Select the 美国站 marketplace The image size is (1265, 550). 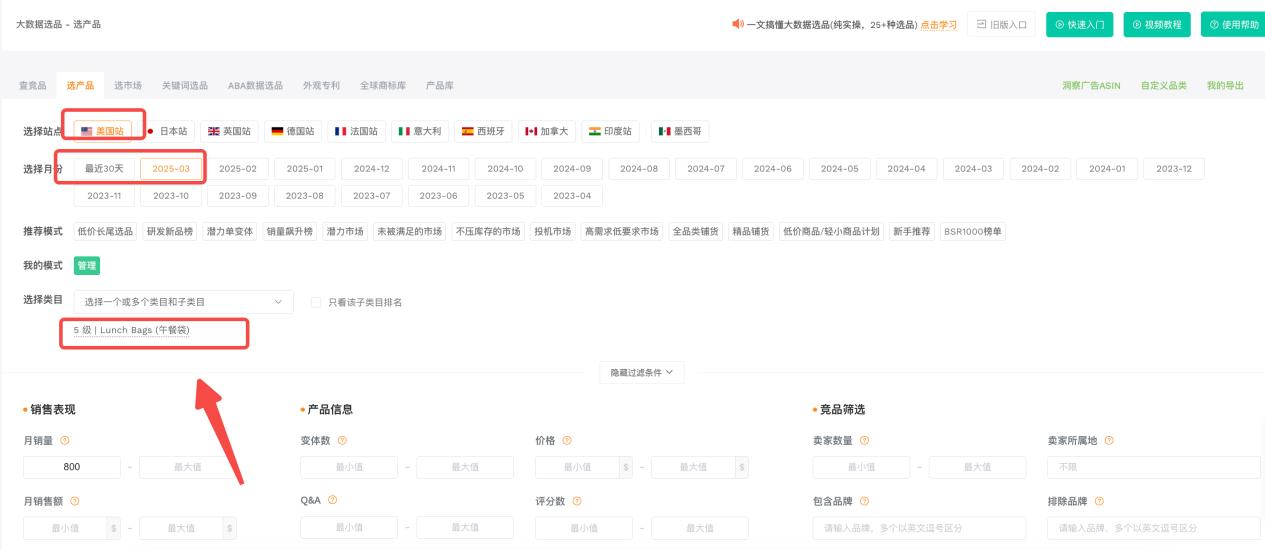[x=103, y=131]
